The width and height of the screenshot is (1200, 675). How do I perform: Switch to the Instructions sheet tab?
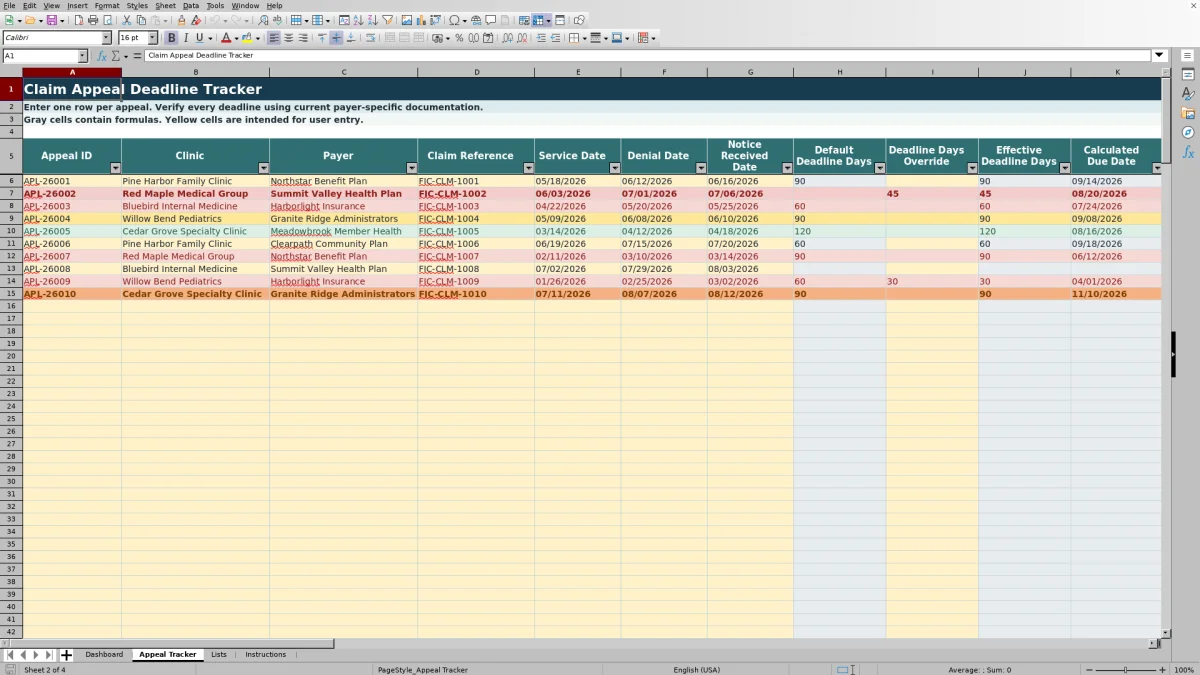pyautogui.click(x=266, y=655)
